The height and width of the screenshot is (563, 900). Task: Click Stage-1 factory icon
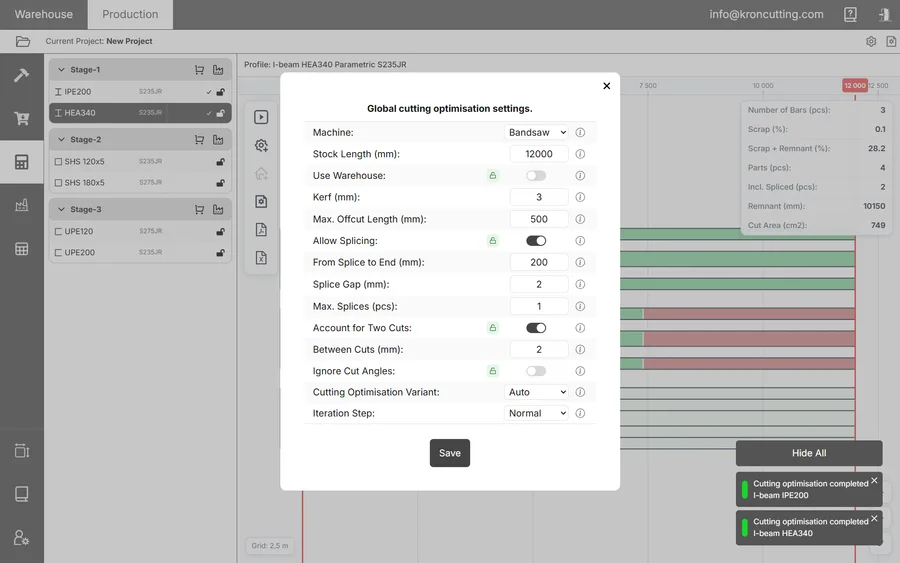218,70
